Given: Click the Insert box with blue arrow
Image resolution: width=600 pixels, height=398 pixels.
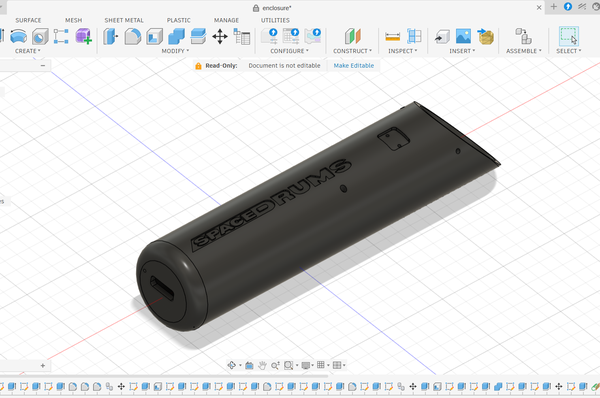Looking at the screenshot, I should point(485,36).
